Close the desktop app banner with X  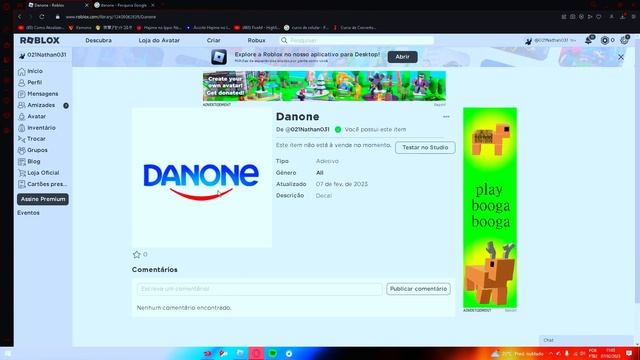(x=621, y=57)
